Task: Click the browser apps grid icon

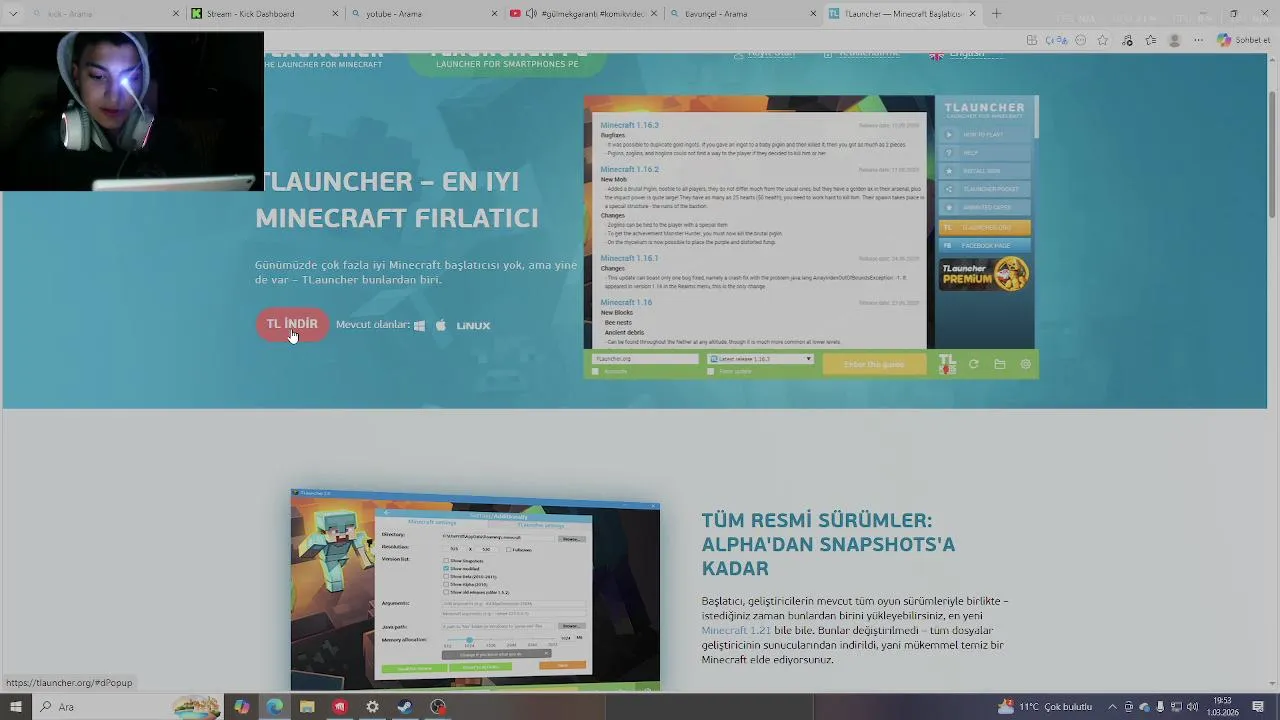Action: [1032, 40]
